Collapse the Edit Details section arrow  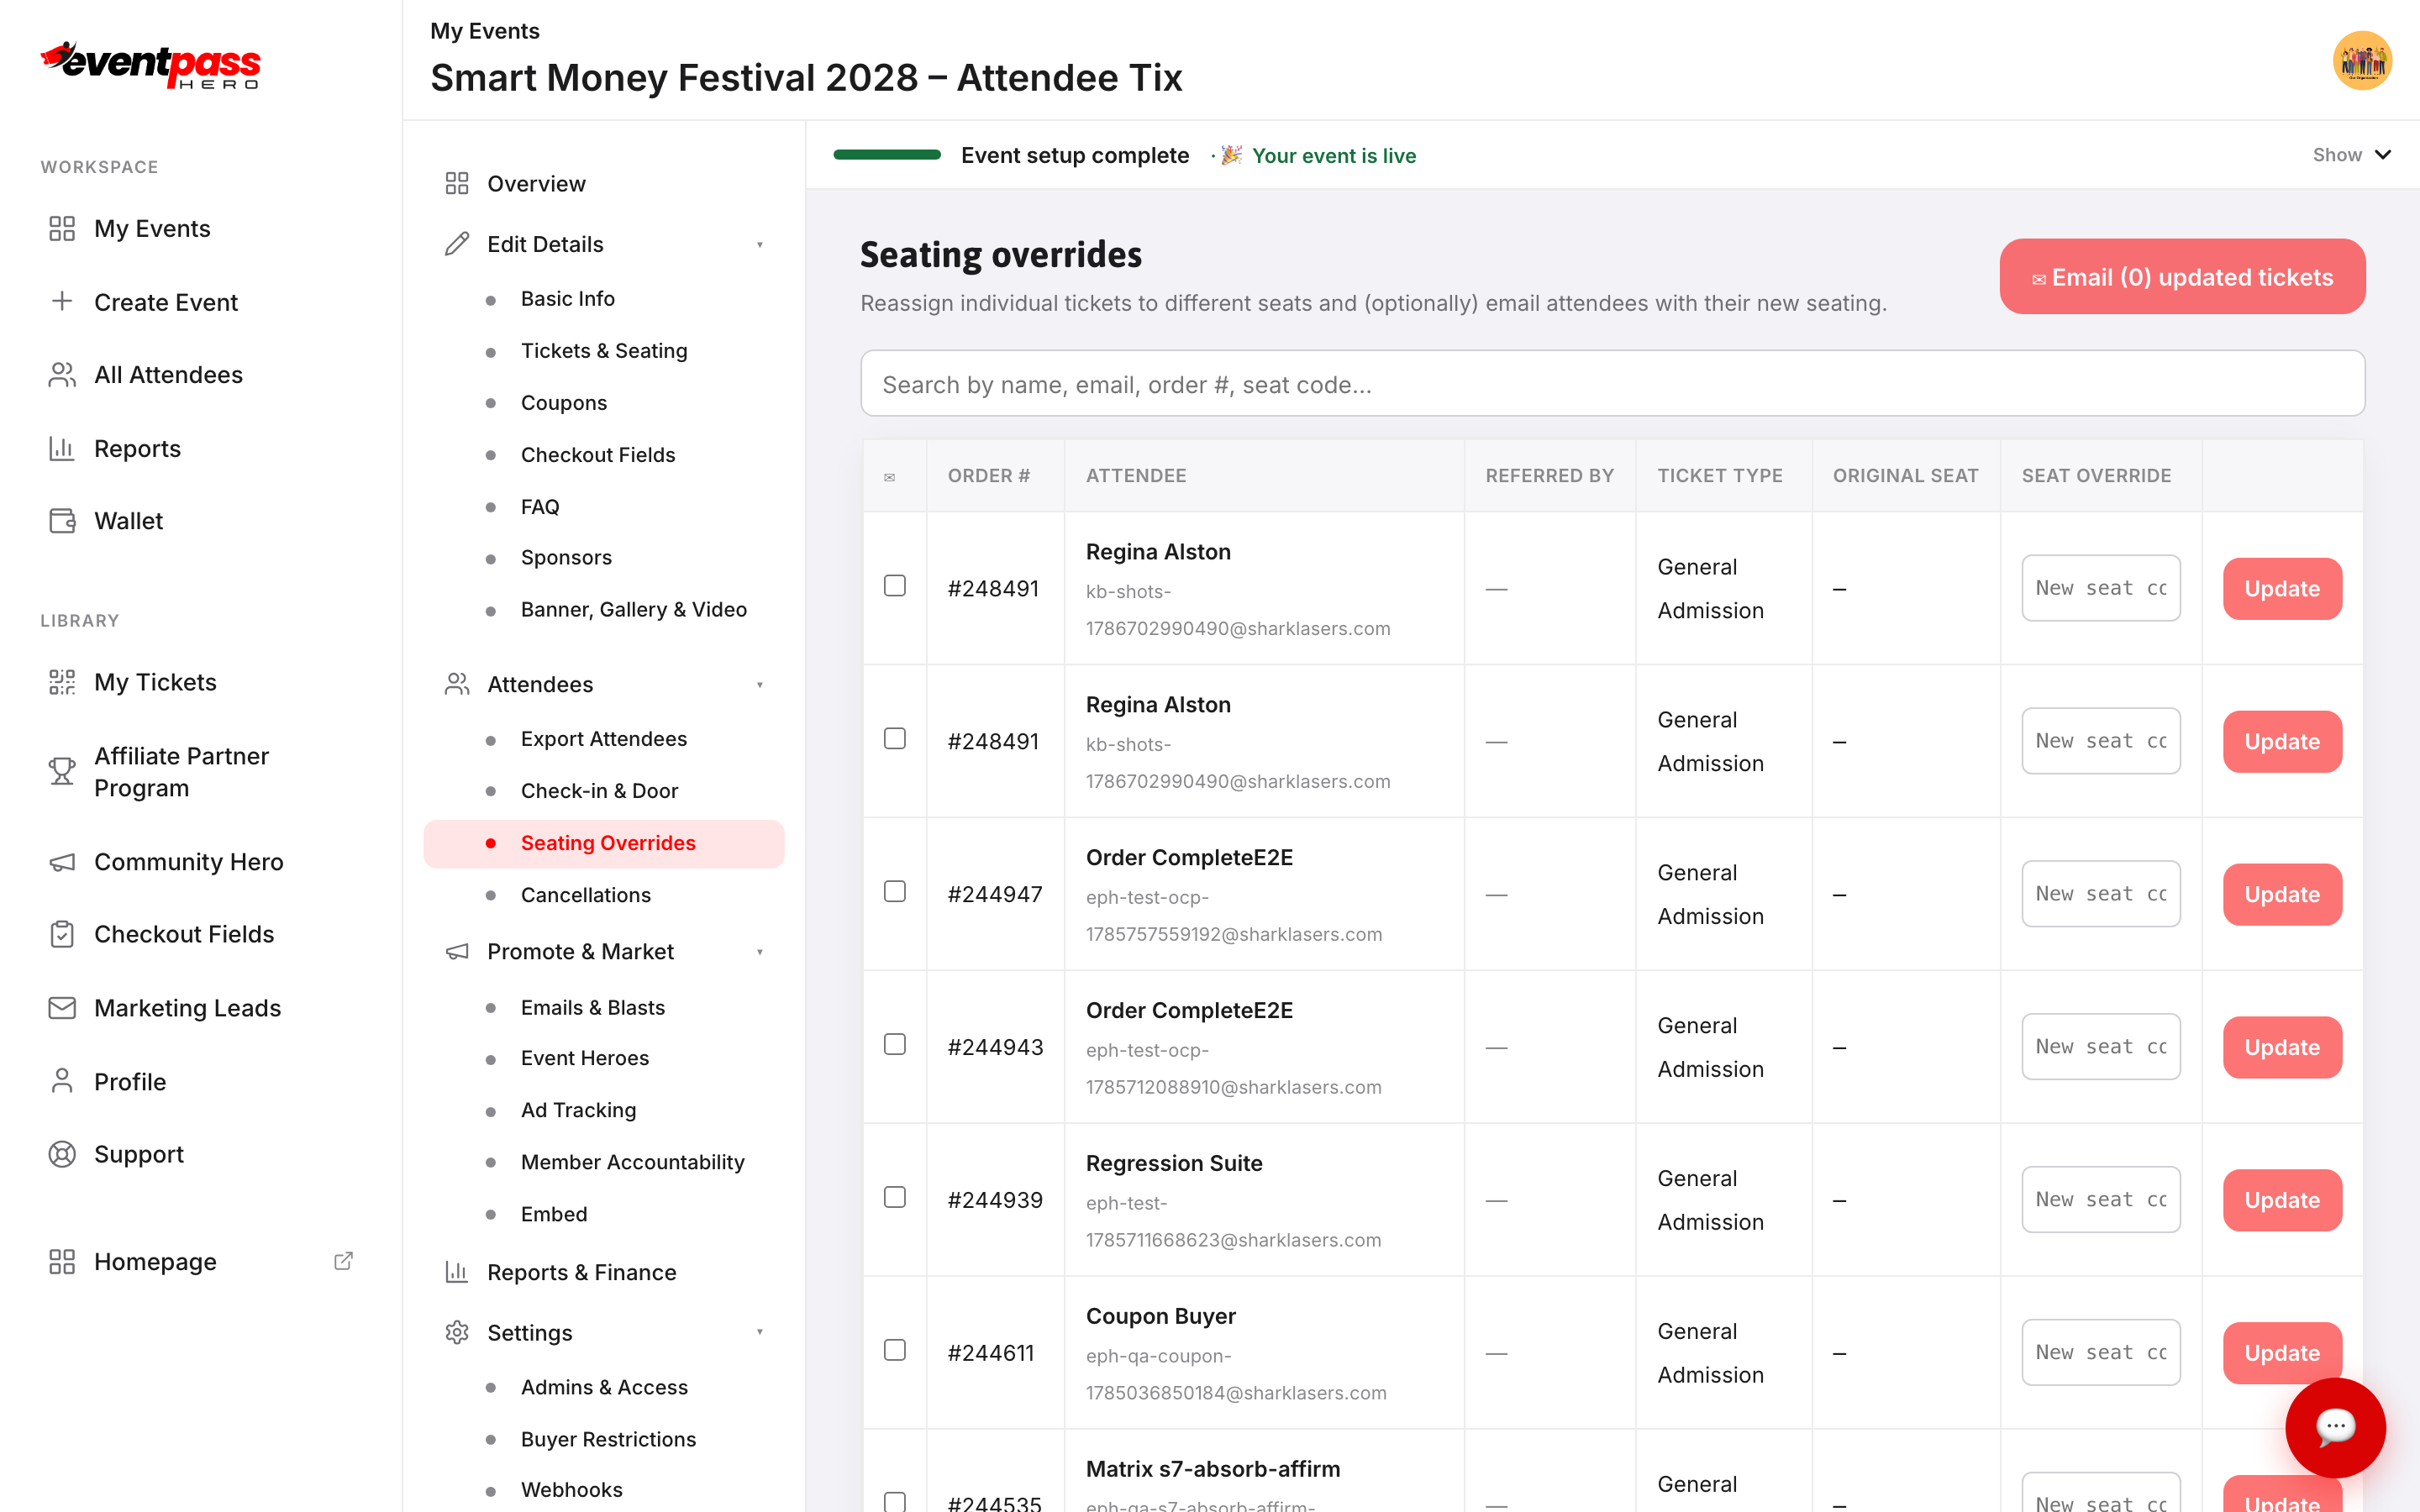tap(760, 245)
